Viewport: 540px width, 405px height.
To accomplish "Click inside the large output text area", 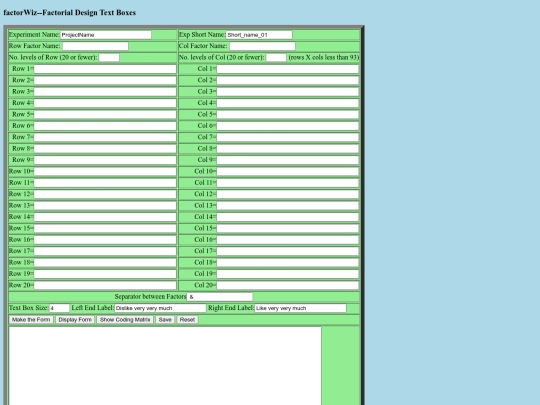I will [x=165, y=366].
